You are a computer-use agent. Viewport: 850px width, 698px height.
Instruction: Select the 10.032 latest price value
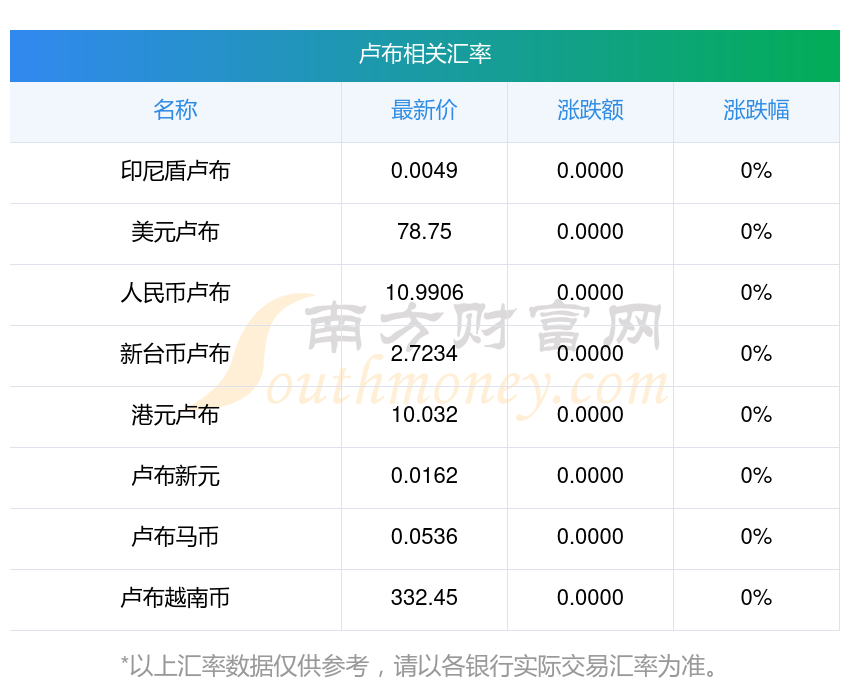click(424, 415)
